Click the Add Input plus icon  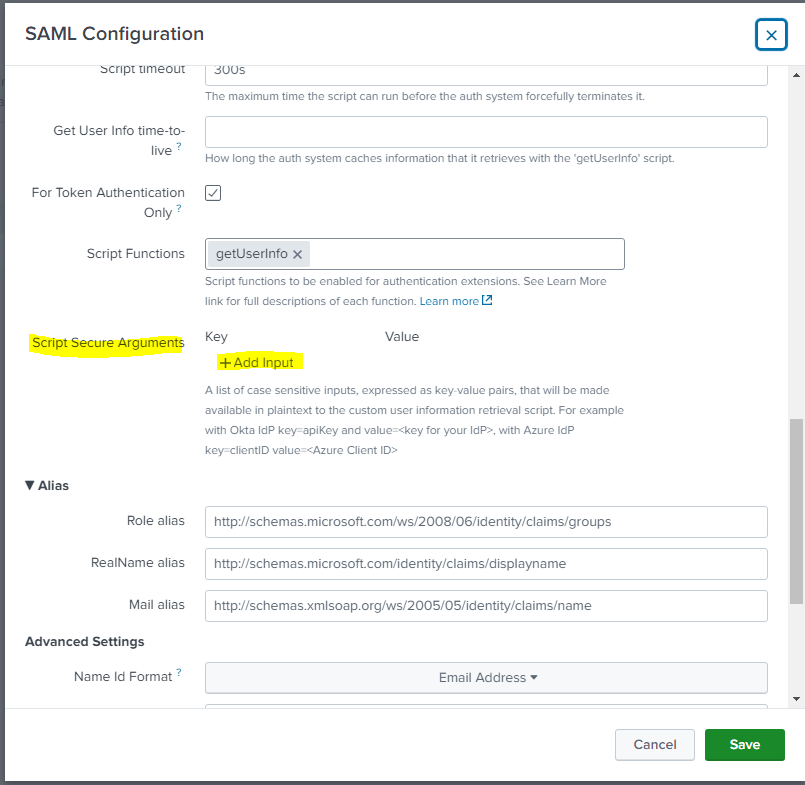[x=225, y=362]
